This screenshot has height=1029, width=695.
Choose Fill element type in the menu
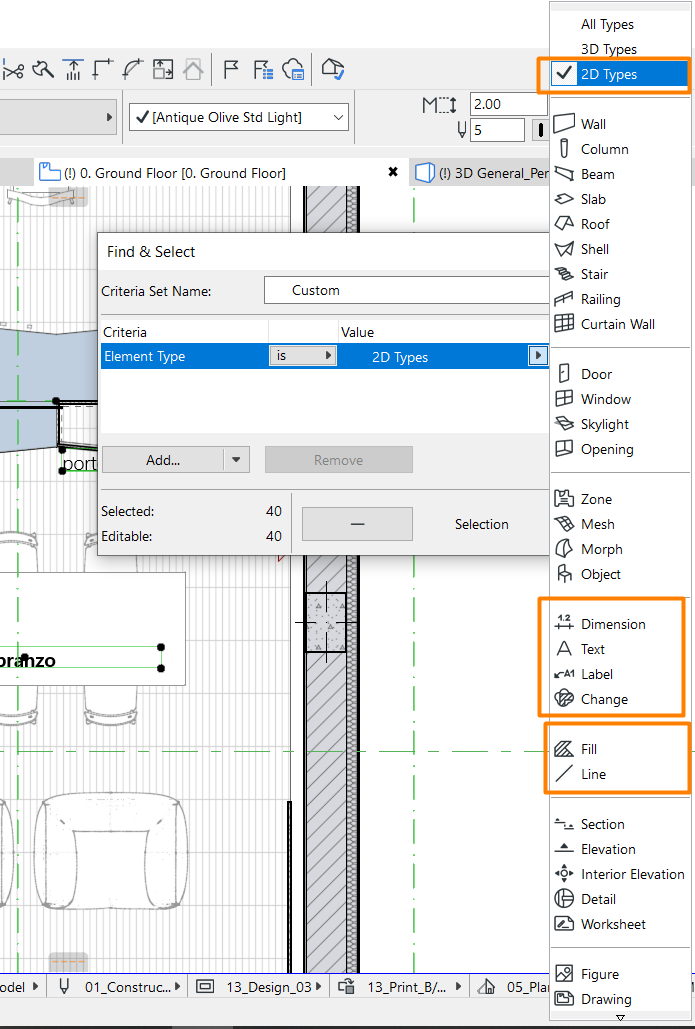point(588,749)
